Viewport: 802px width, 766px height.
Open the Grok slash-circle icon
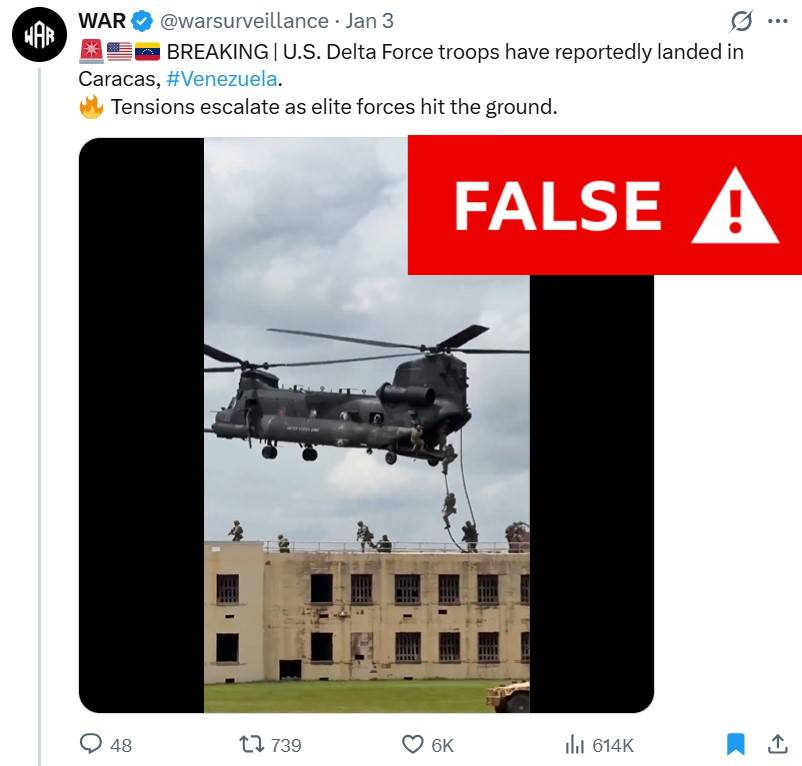coord(741,21)
